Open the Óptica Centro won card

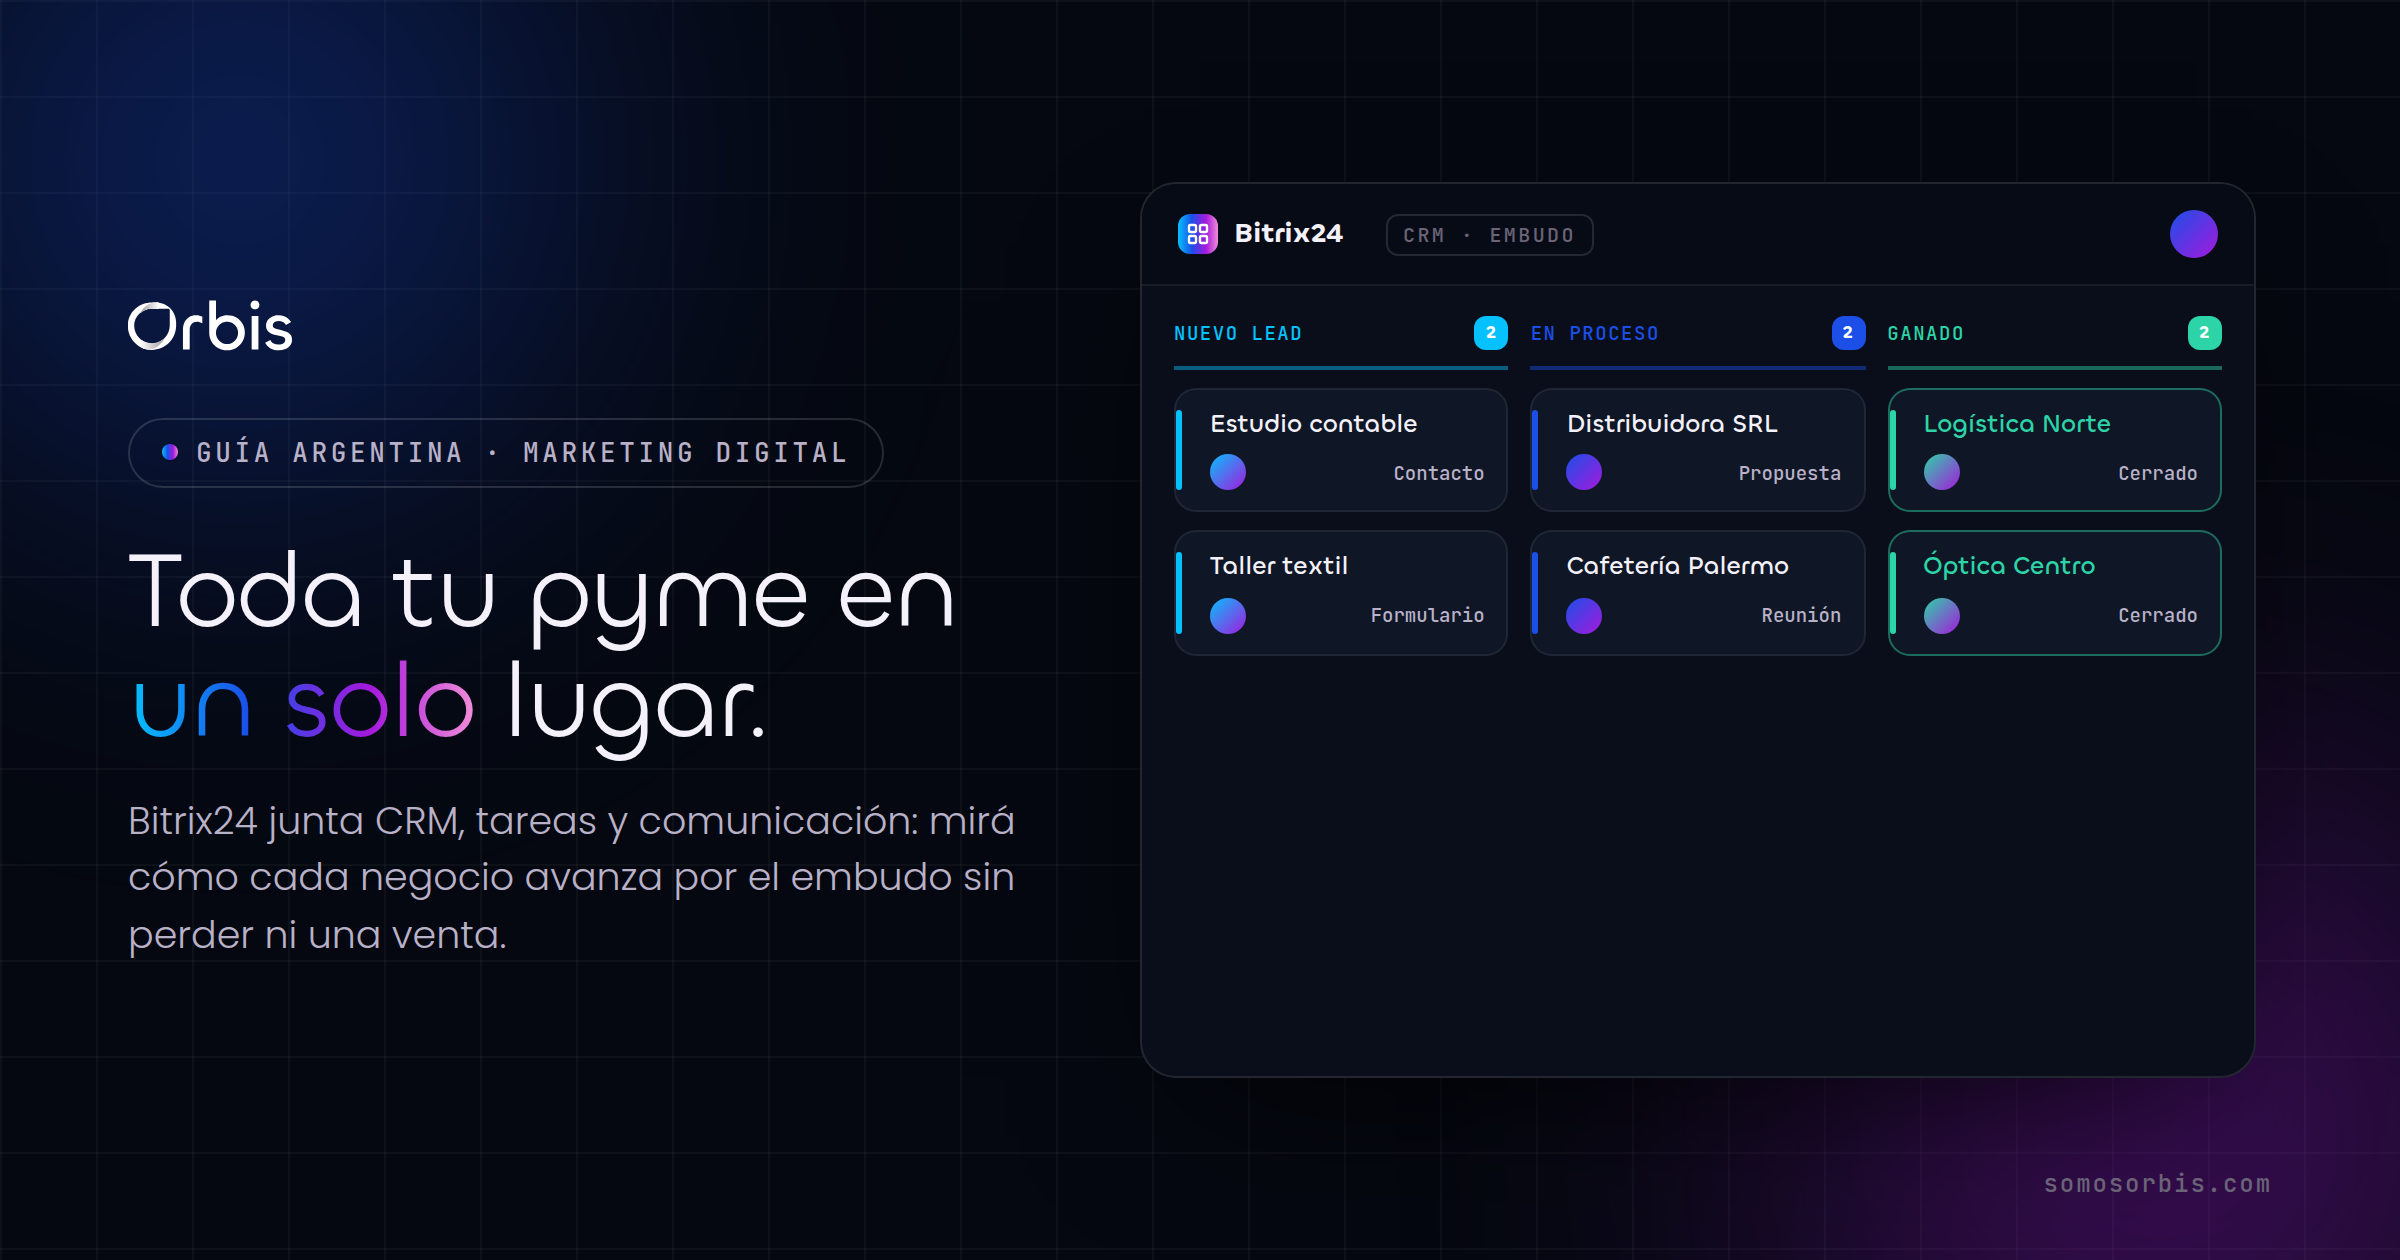pyautogui.click(x=2054, y=593)
